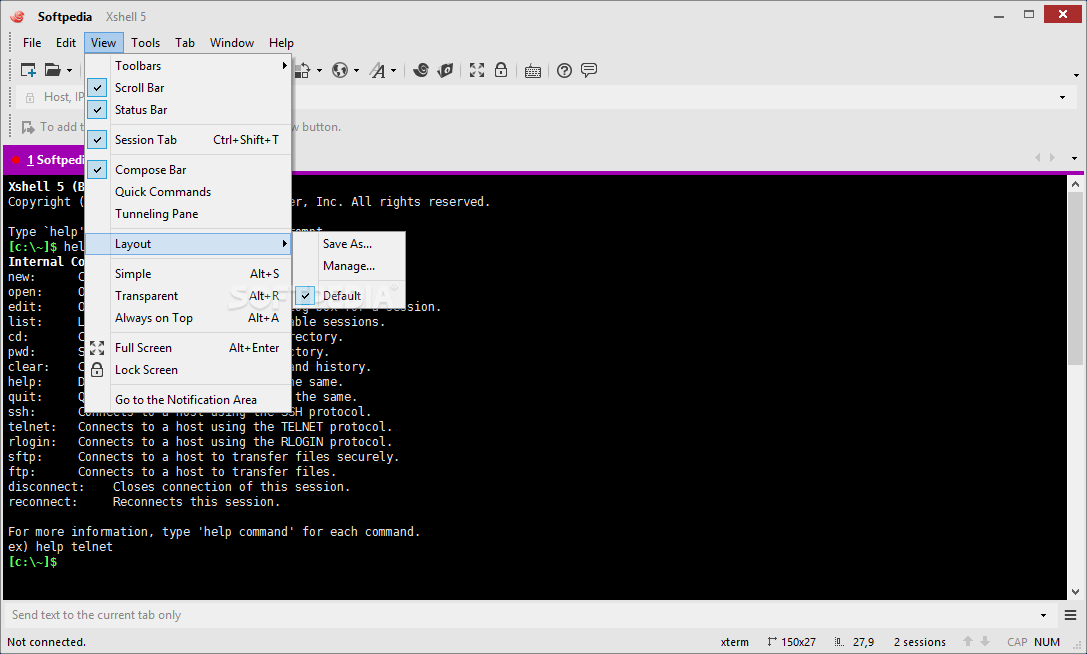Click the Send text compose input field
1087x654 pixels.
[500, 615]
